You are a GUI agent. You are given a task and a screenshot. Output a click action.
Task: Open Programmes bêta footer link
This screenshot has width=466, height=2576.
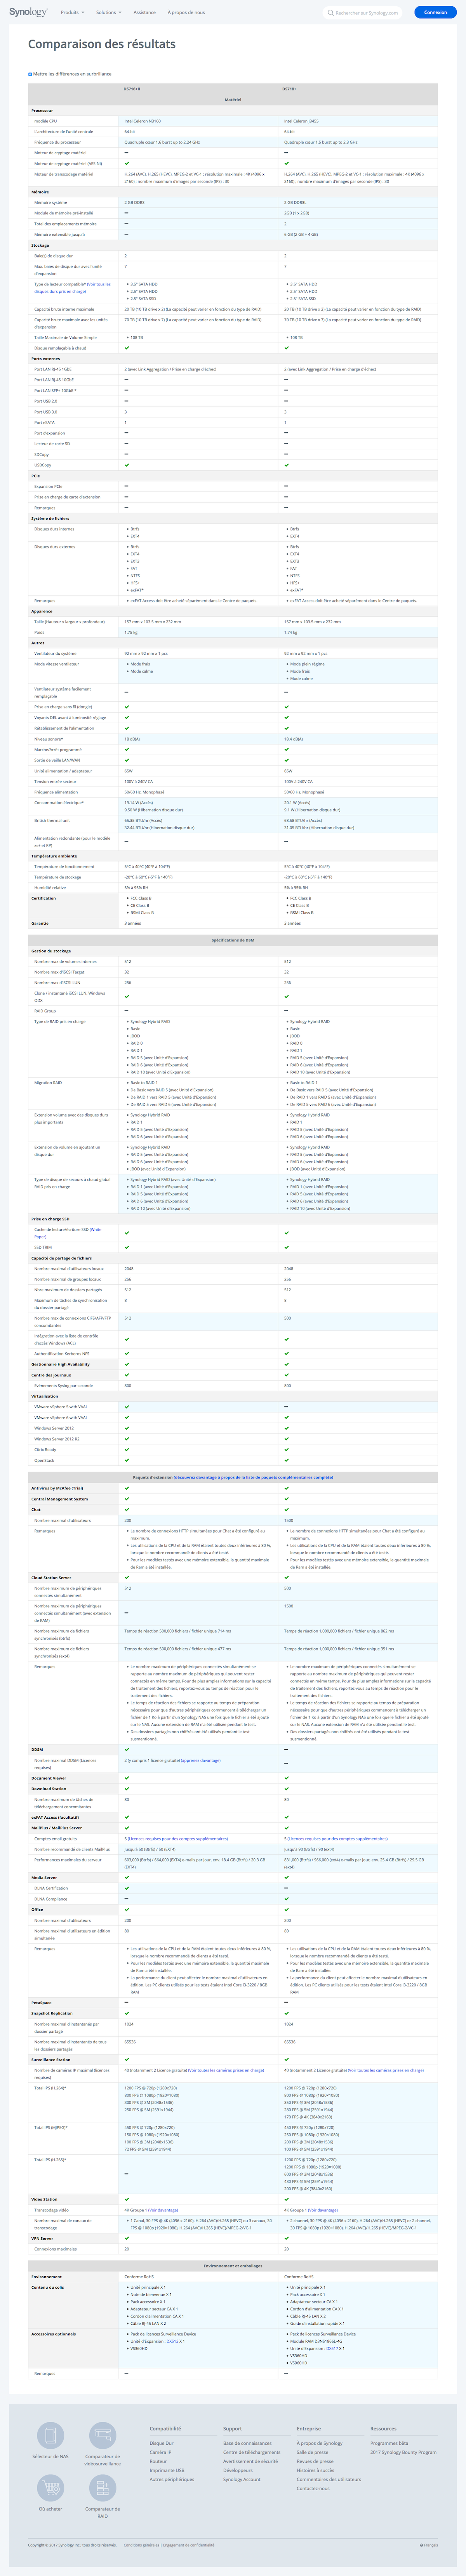coord(389,2443)
